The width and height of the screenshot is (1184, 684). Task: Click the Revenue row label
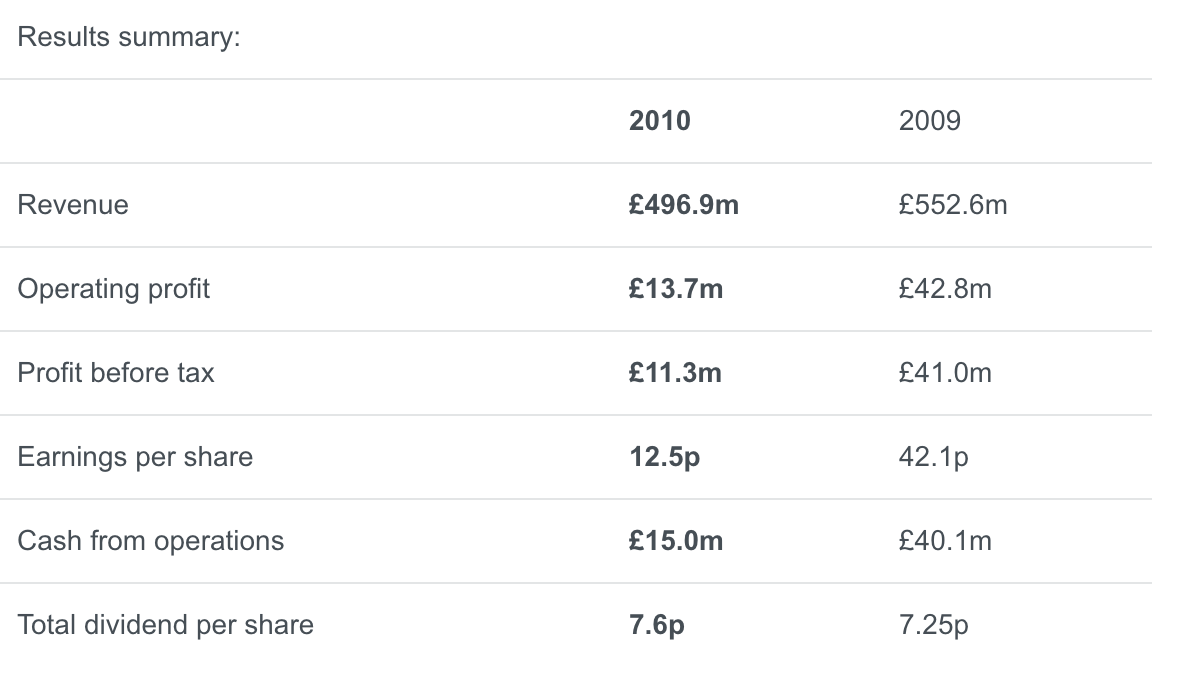[x=73, y=205]
